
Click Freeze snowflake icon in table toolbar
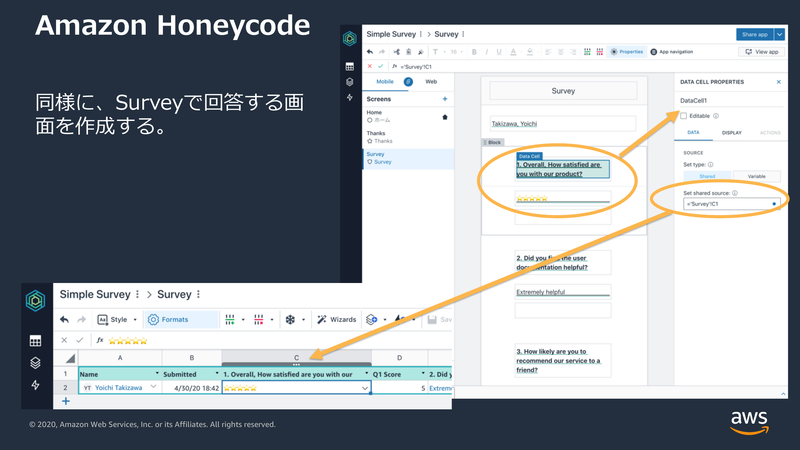tap(290, 319)
